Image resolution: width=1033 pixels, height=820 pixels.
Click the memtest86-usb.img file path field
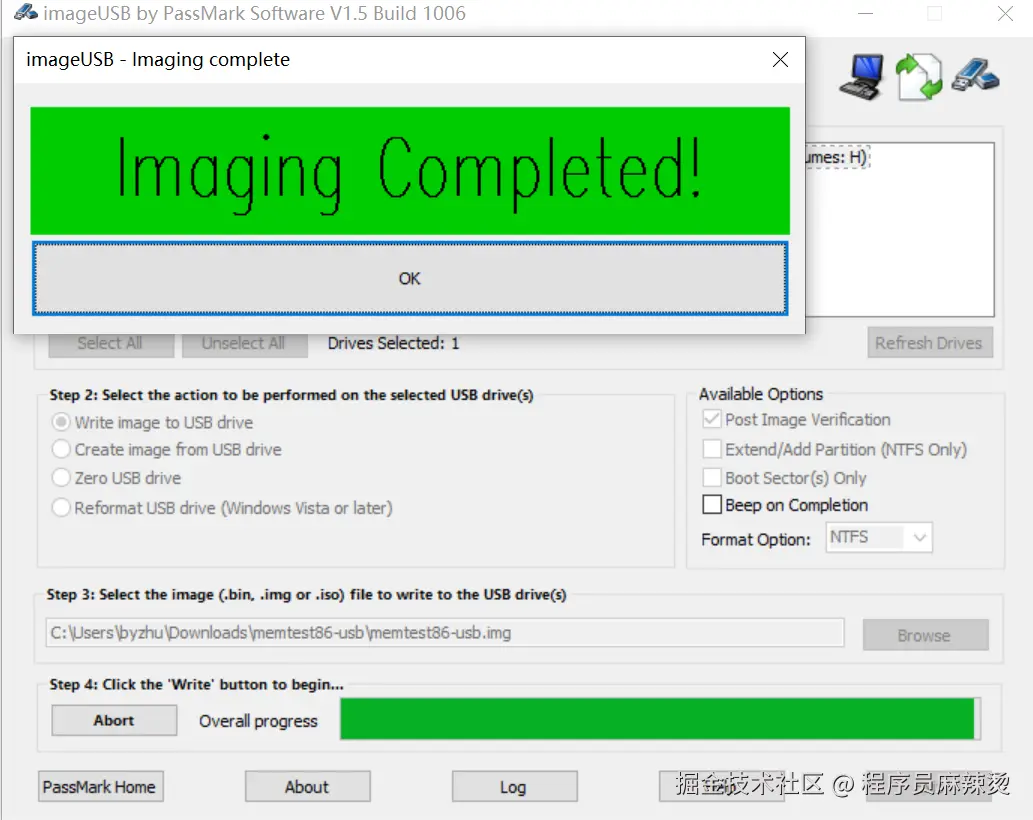coord(445,632)
